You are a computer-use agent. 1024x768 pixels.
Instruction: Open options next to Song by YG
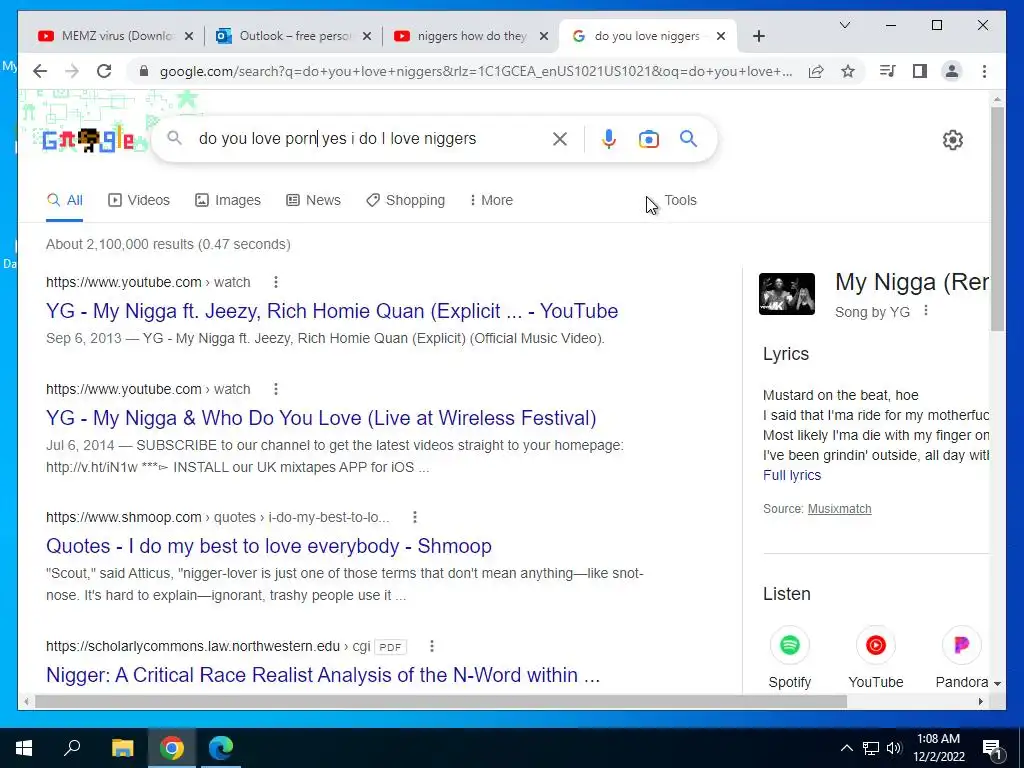(925, 312)
